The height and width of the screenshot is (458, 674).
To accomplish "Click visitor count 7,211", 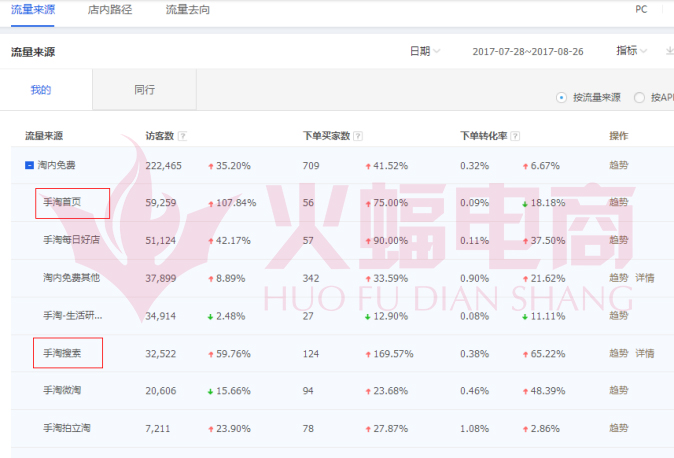I will coord(158,429).
